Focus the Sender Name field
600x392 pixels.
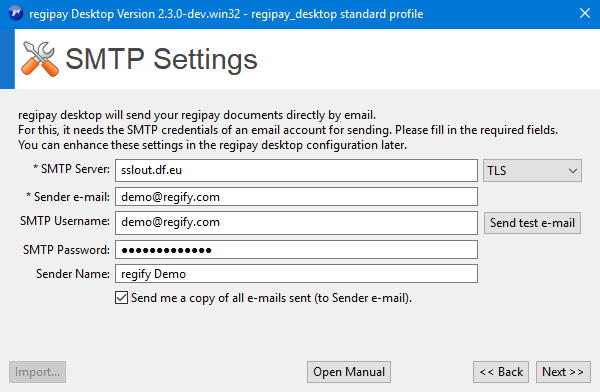(x=296, y=274)
